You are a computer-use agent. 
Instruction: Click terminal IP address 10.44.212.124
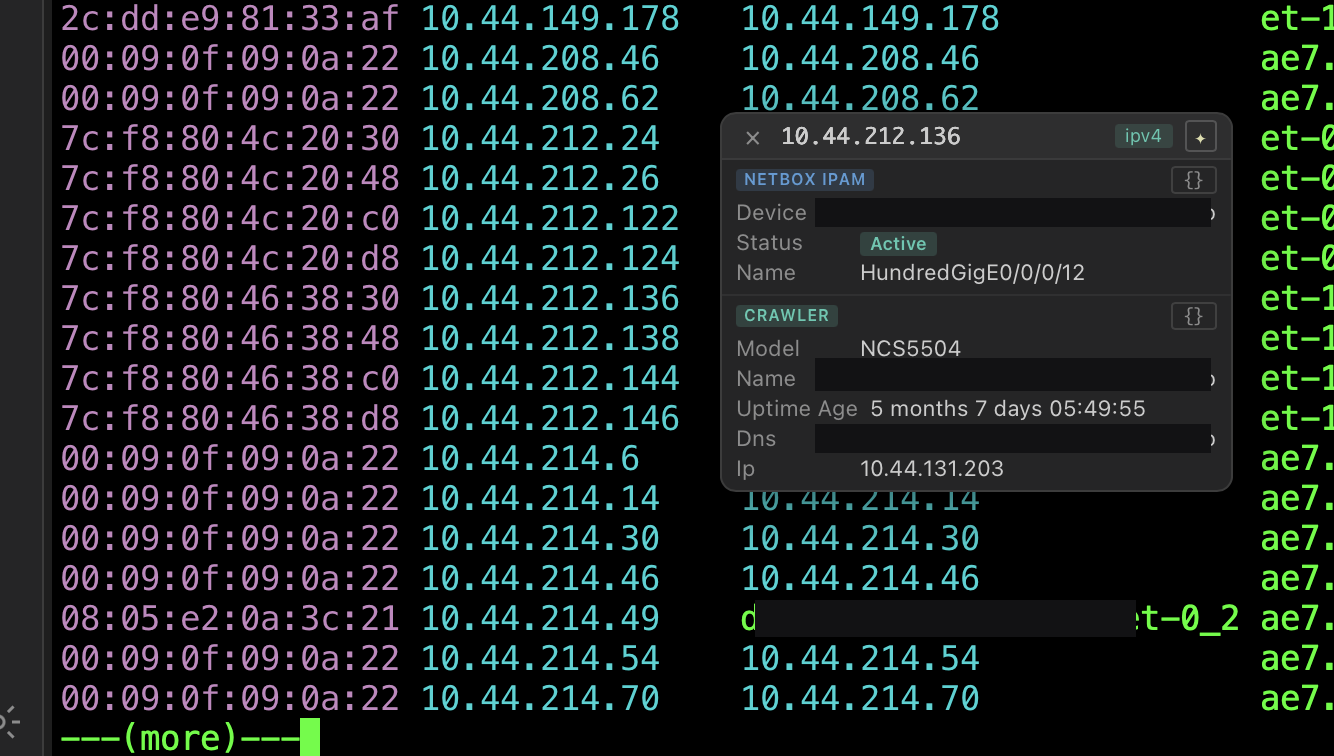pyautogui.click(x=550, y=258)
